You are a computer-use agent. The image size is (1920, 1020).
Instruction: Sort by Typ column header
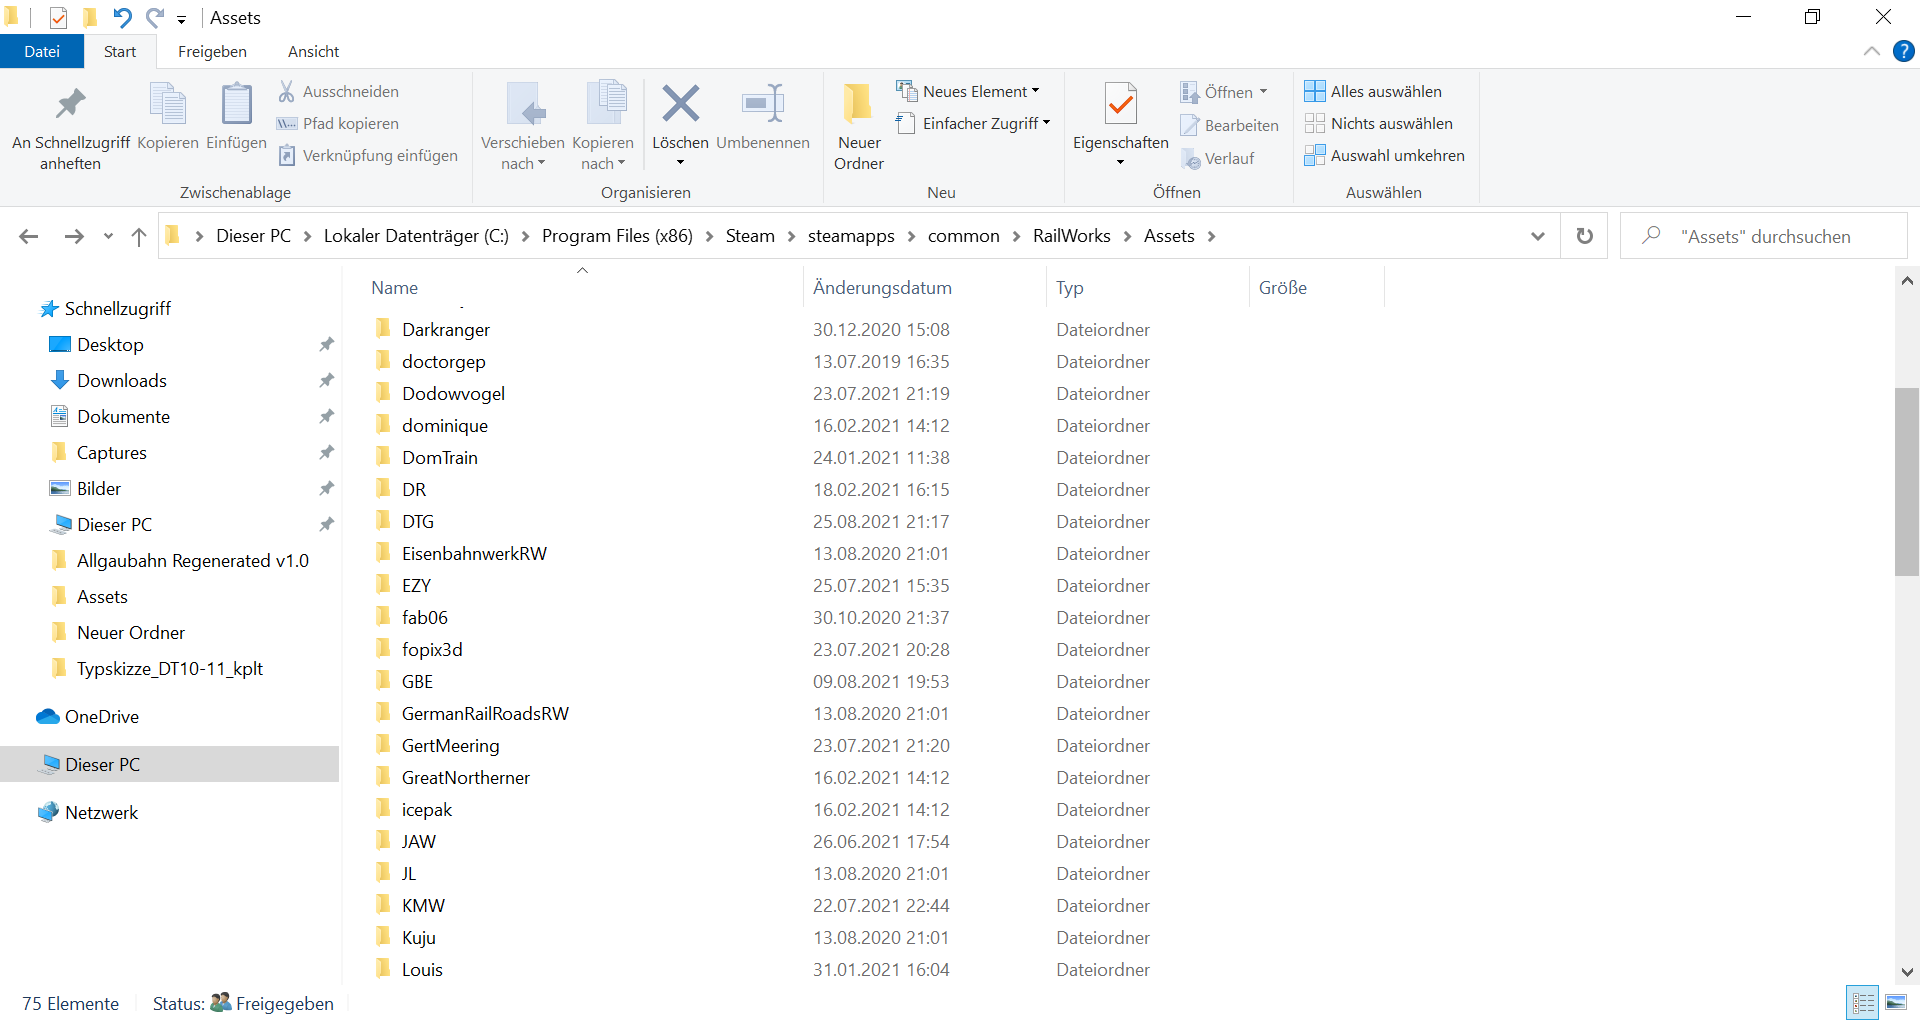click(x=1148, y=288)
